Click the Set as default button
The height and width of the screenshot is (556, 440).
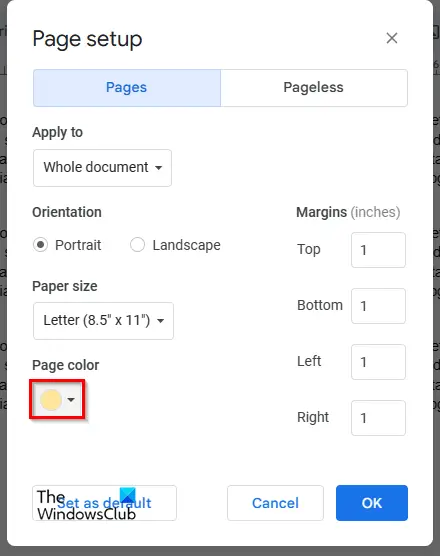pos(105,503)
